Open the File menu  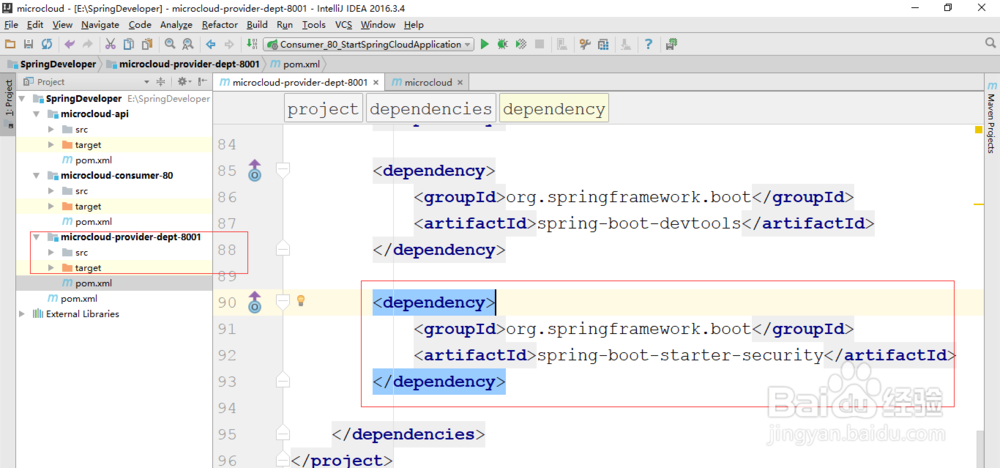tap(11, 25)
